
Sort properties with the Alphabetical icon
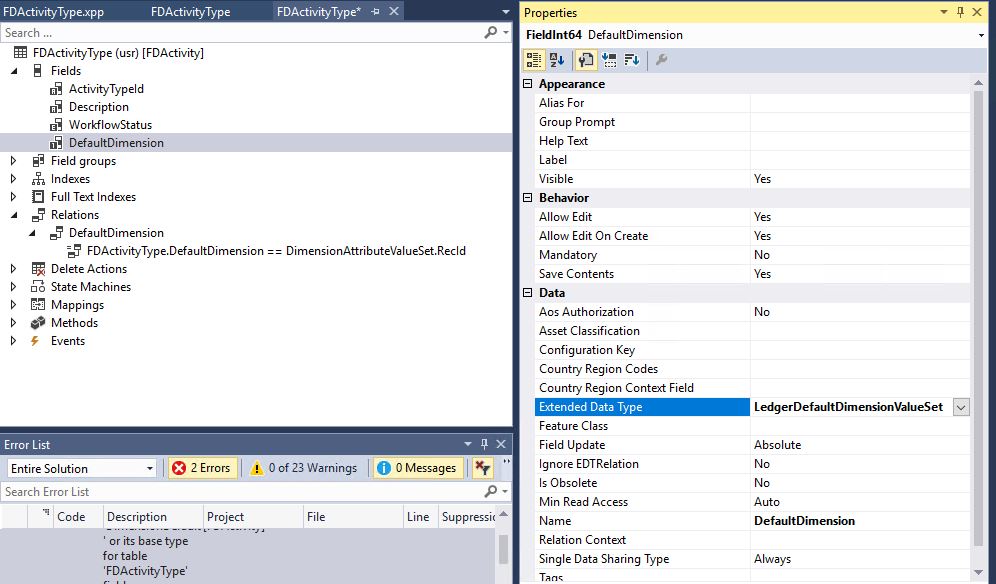557,60
